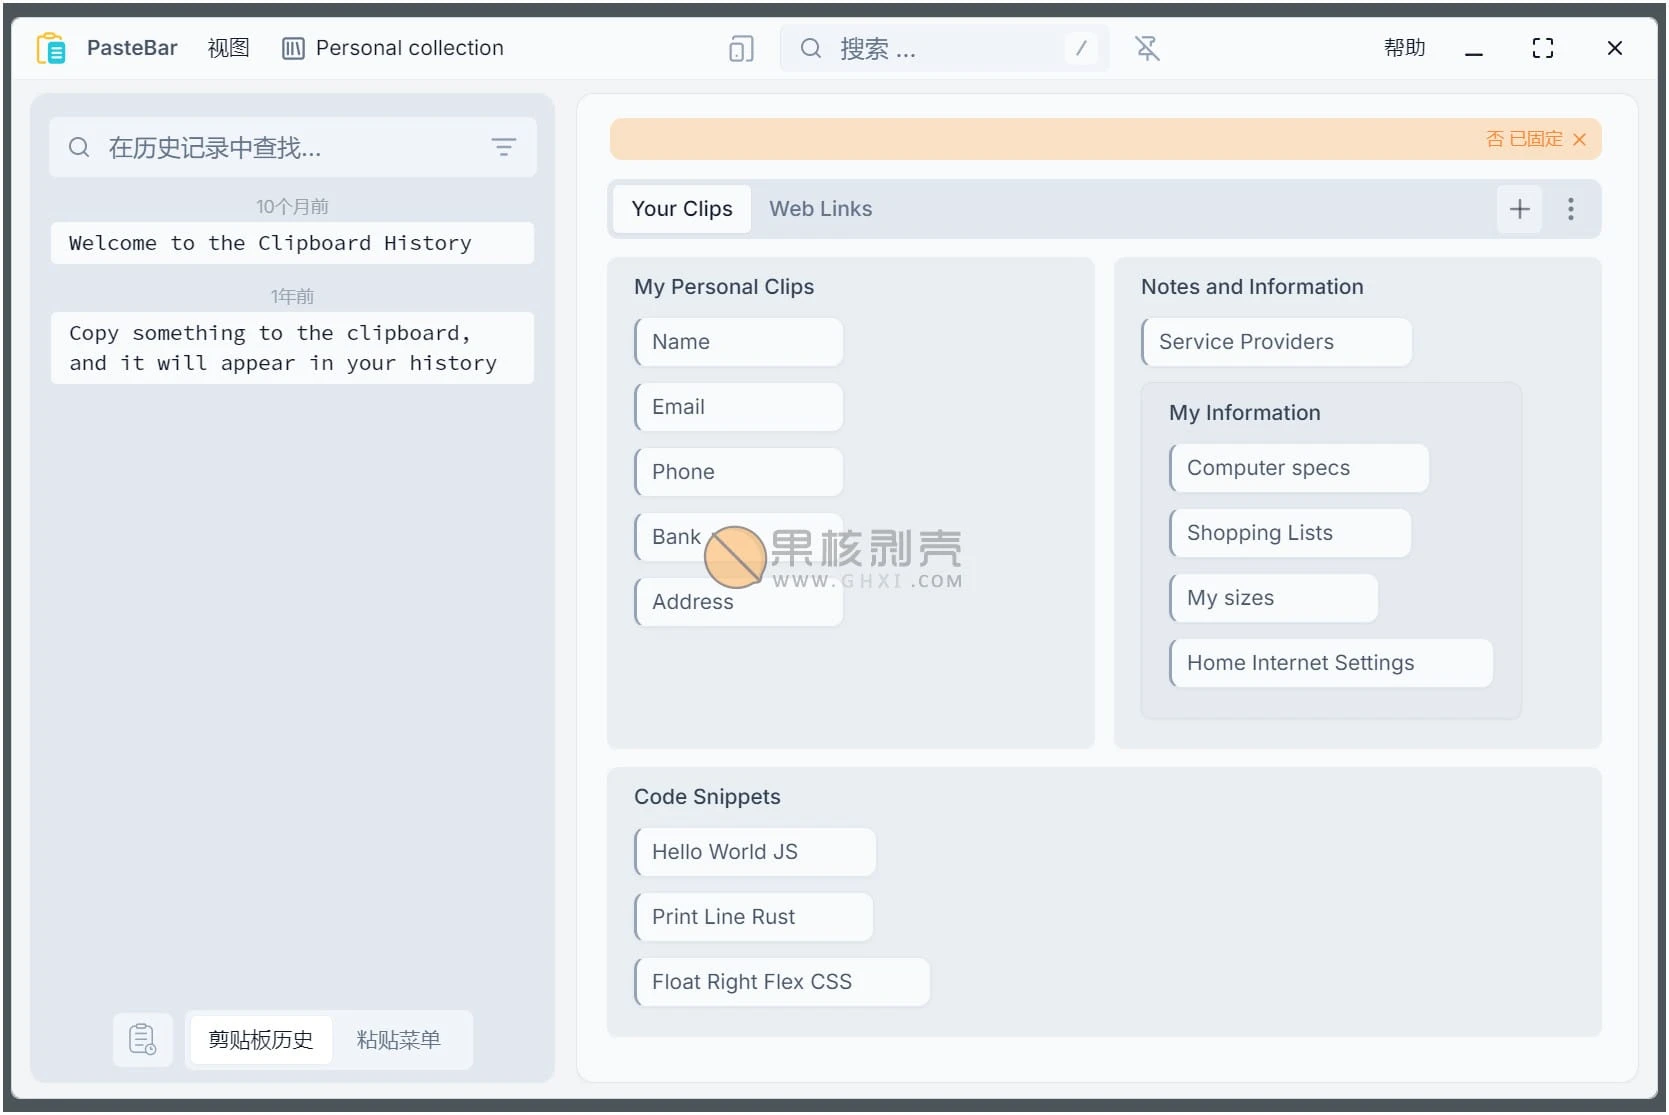This screenshot has width=1669, height=1115.
Task: Switch to the Web Links tab
Action: 820,209
